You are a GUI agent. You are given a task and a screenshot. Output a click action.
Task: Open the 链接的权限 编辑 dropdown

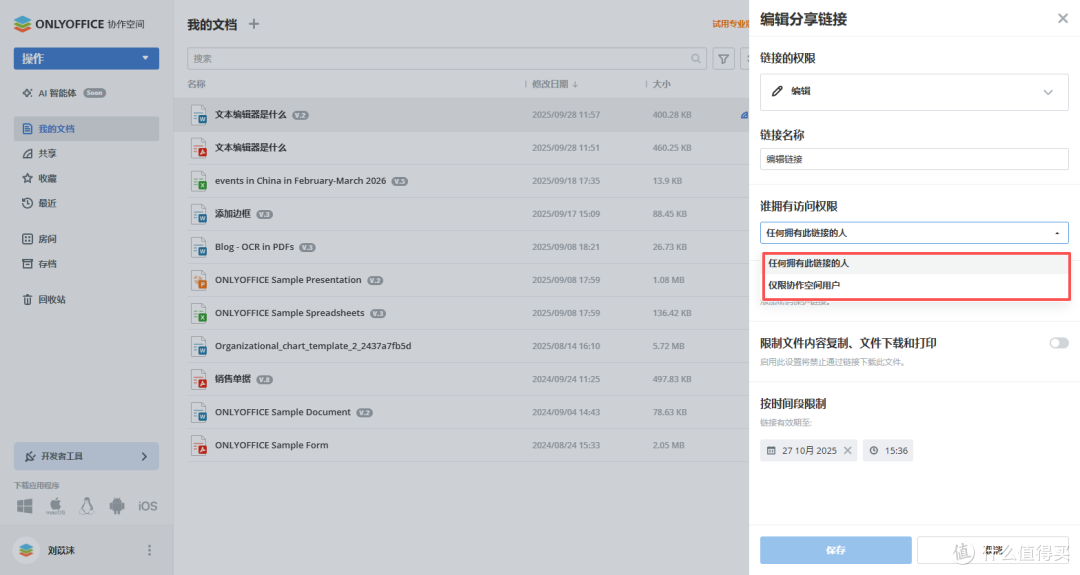click(x=914, y=92)
